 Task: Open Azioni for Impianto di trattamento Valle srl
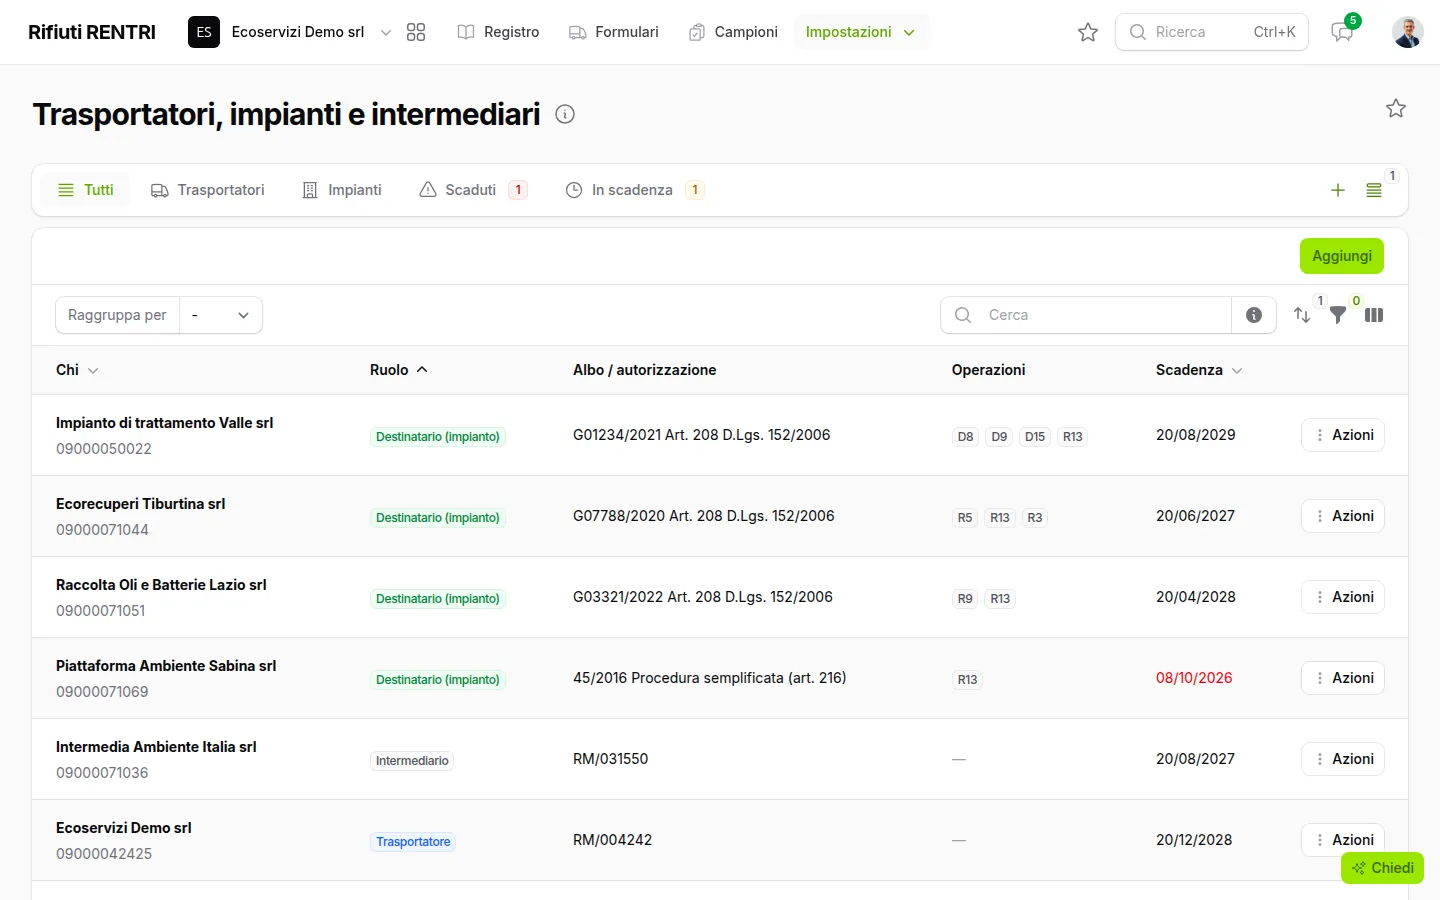tap(1343, 435)
